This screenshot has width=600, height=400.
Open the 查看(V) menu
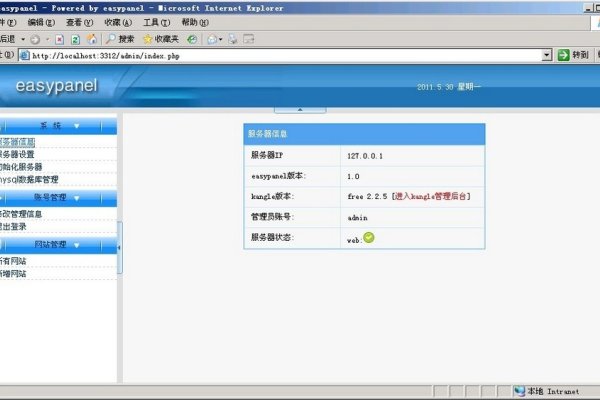(x=80, y=22)
